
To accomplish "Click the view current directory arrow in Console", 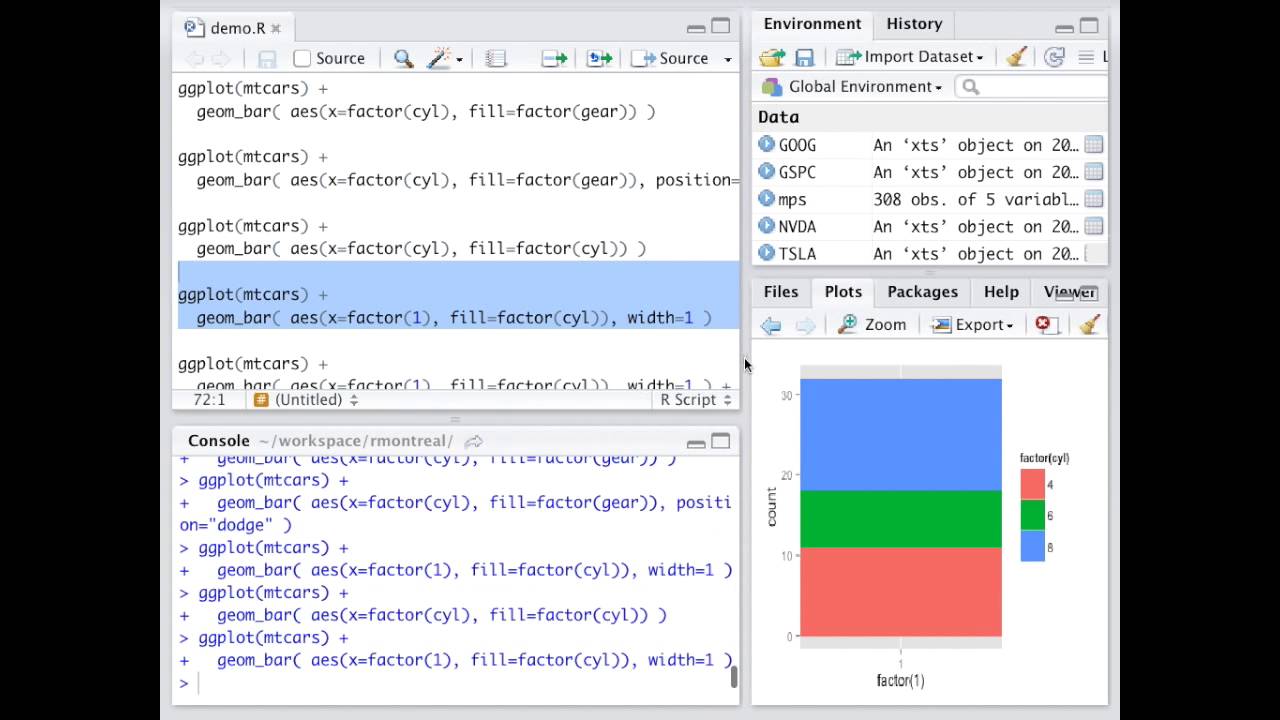I will 474,441.
